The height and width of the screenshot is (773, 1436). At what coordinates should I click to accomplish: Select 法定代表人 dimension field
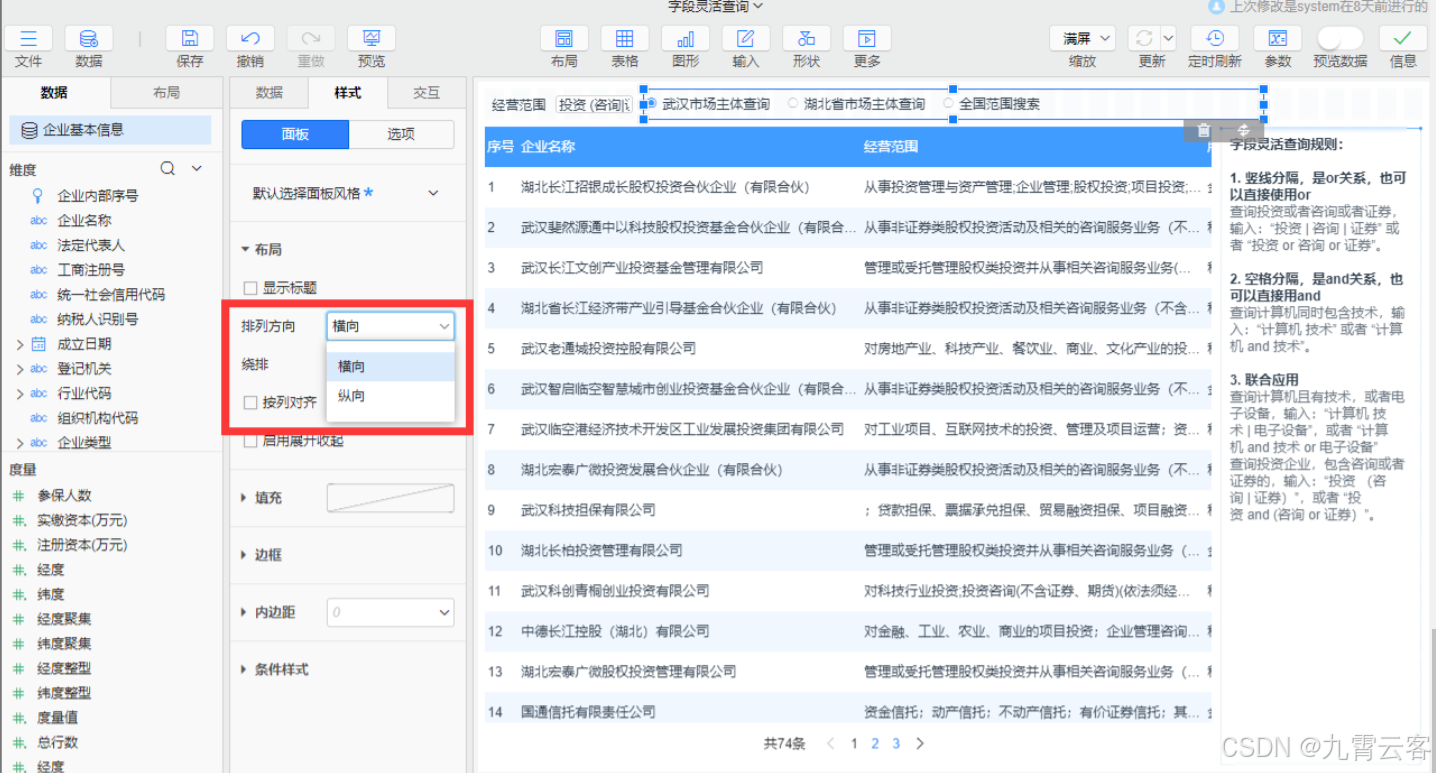coord(91,245)
